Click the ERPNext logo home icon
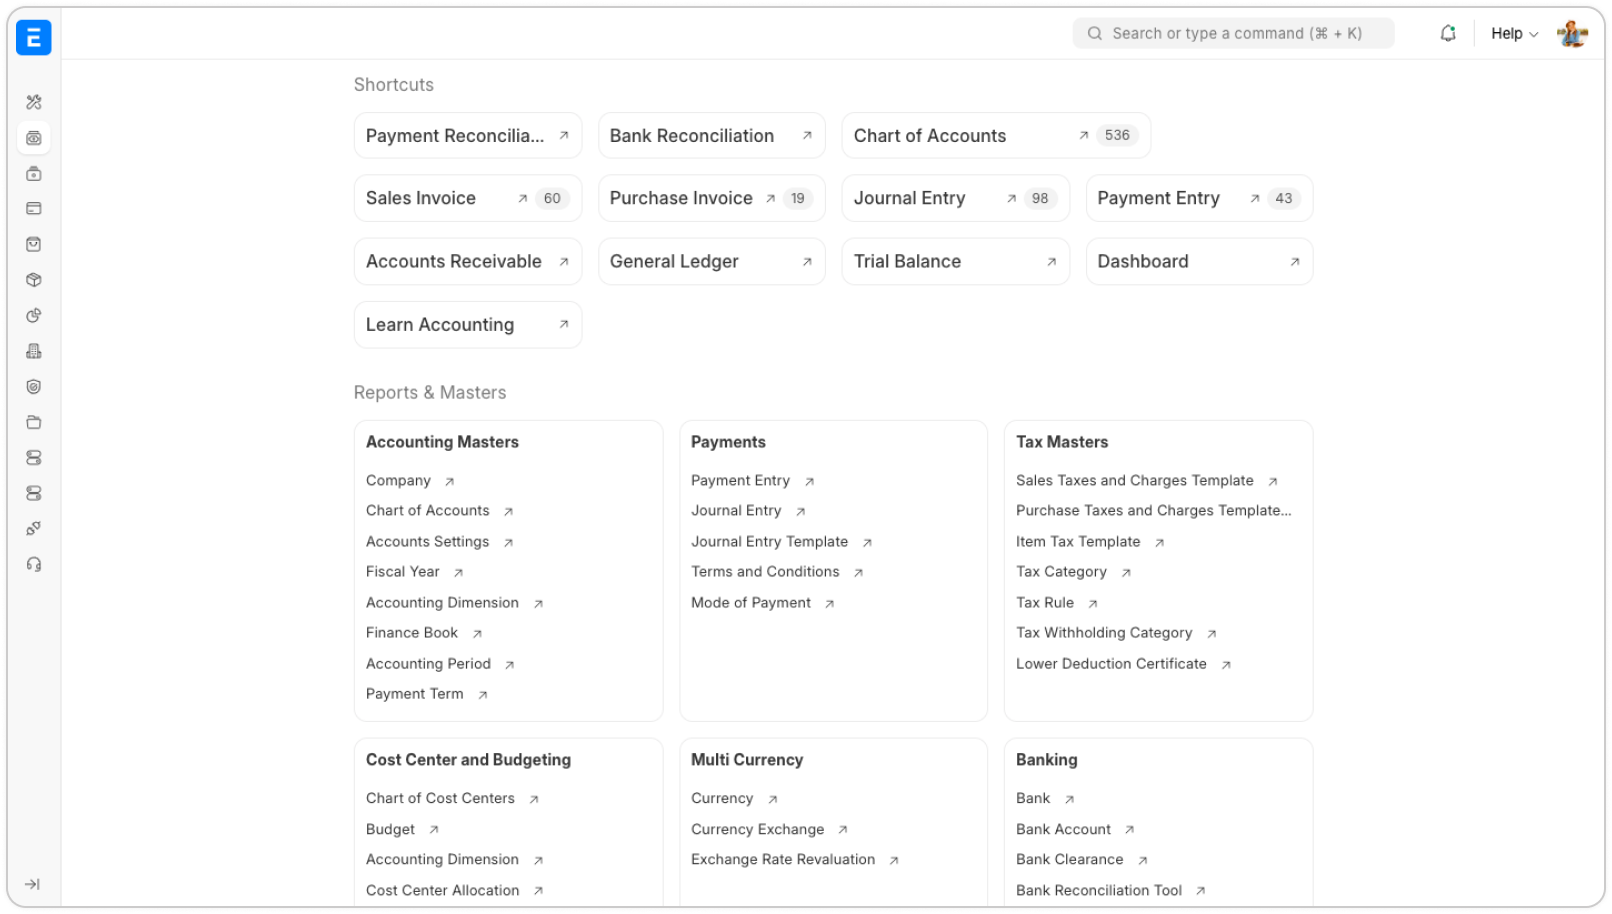 pyautogui.click(x=33, y=38)
